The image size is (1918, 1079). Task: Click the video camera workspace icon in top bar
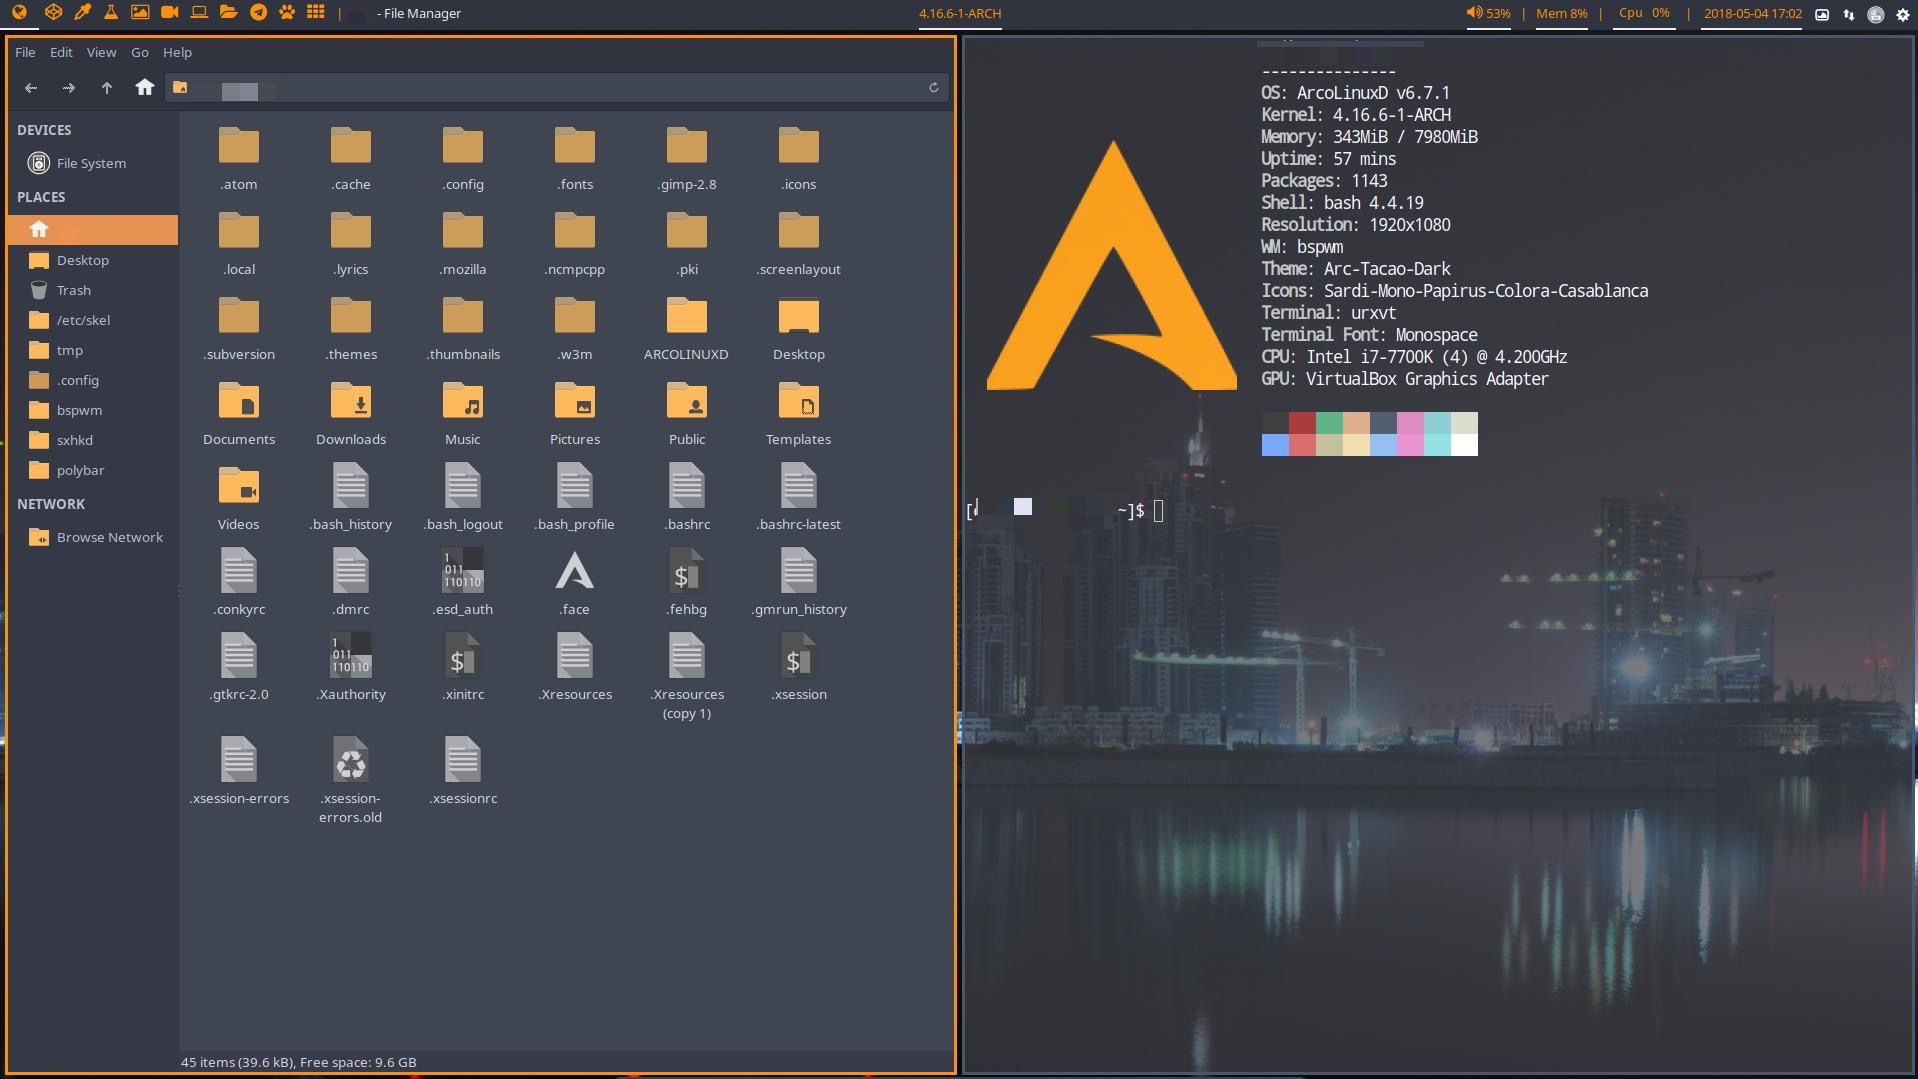[169, 13]
